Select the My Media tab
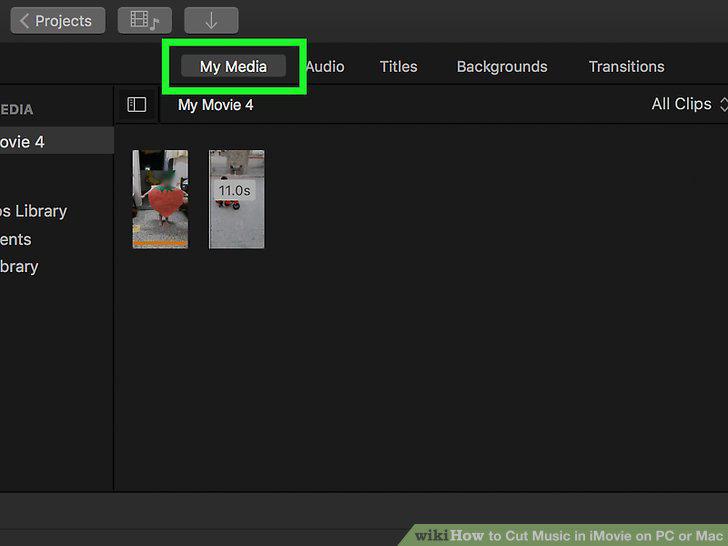728x546 pixels. point(233,66)
